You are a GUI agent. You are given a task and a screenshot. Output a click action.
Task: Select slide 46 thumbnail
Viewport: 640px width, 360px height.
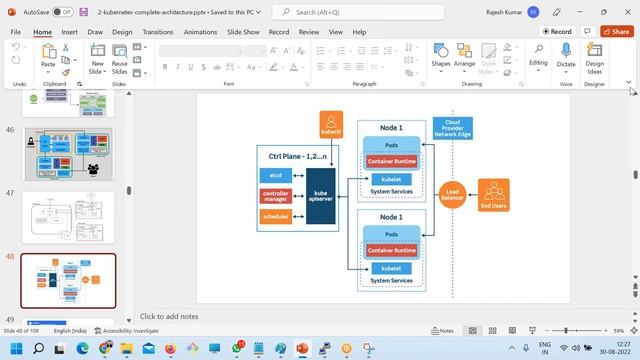pyautogui.click(x=69, y=154)
